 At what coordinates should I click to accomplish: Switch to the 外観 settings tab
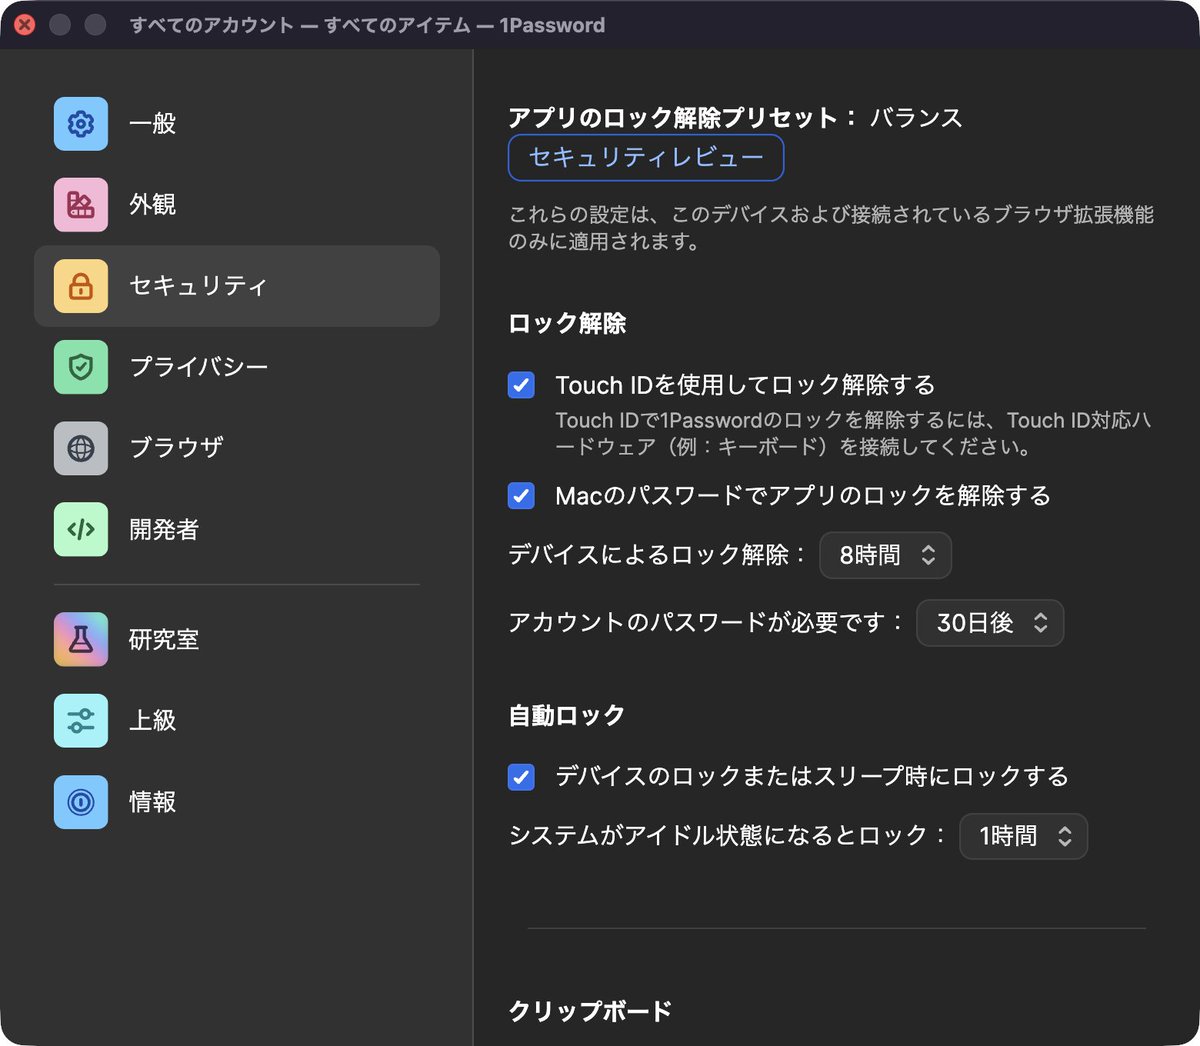tap(237, 204)
